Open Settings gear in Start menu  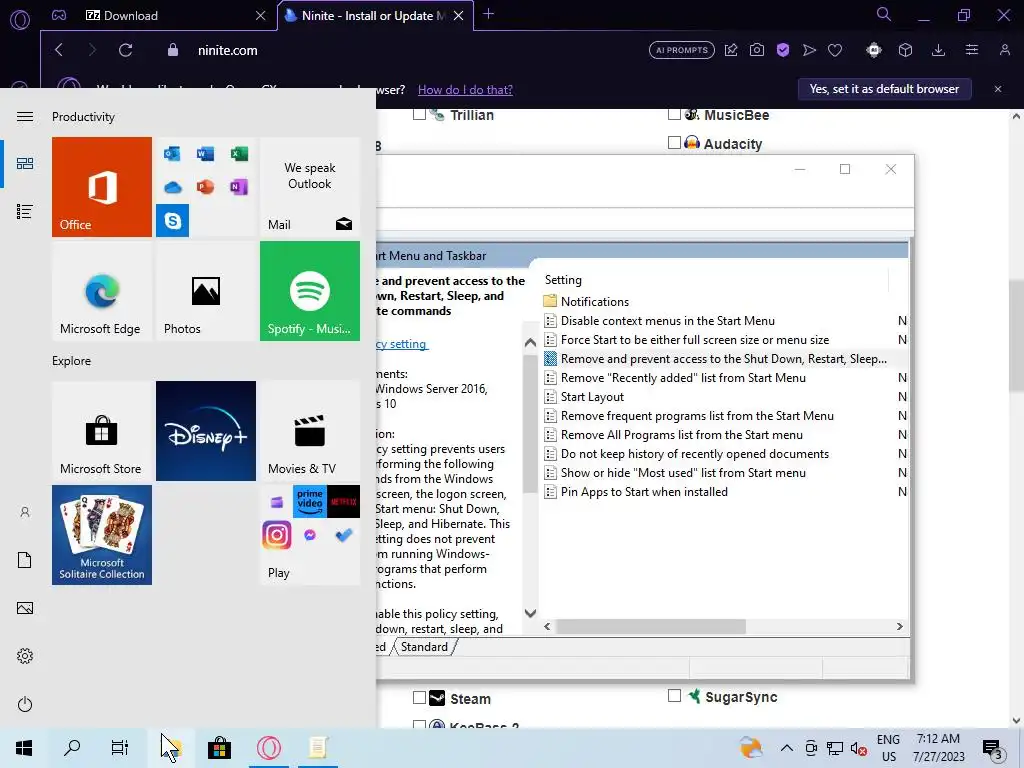point(25,656)
